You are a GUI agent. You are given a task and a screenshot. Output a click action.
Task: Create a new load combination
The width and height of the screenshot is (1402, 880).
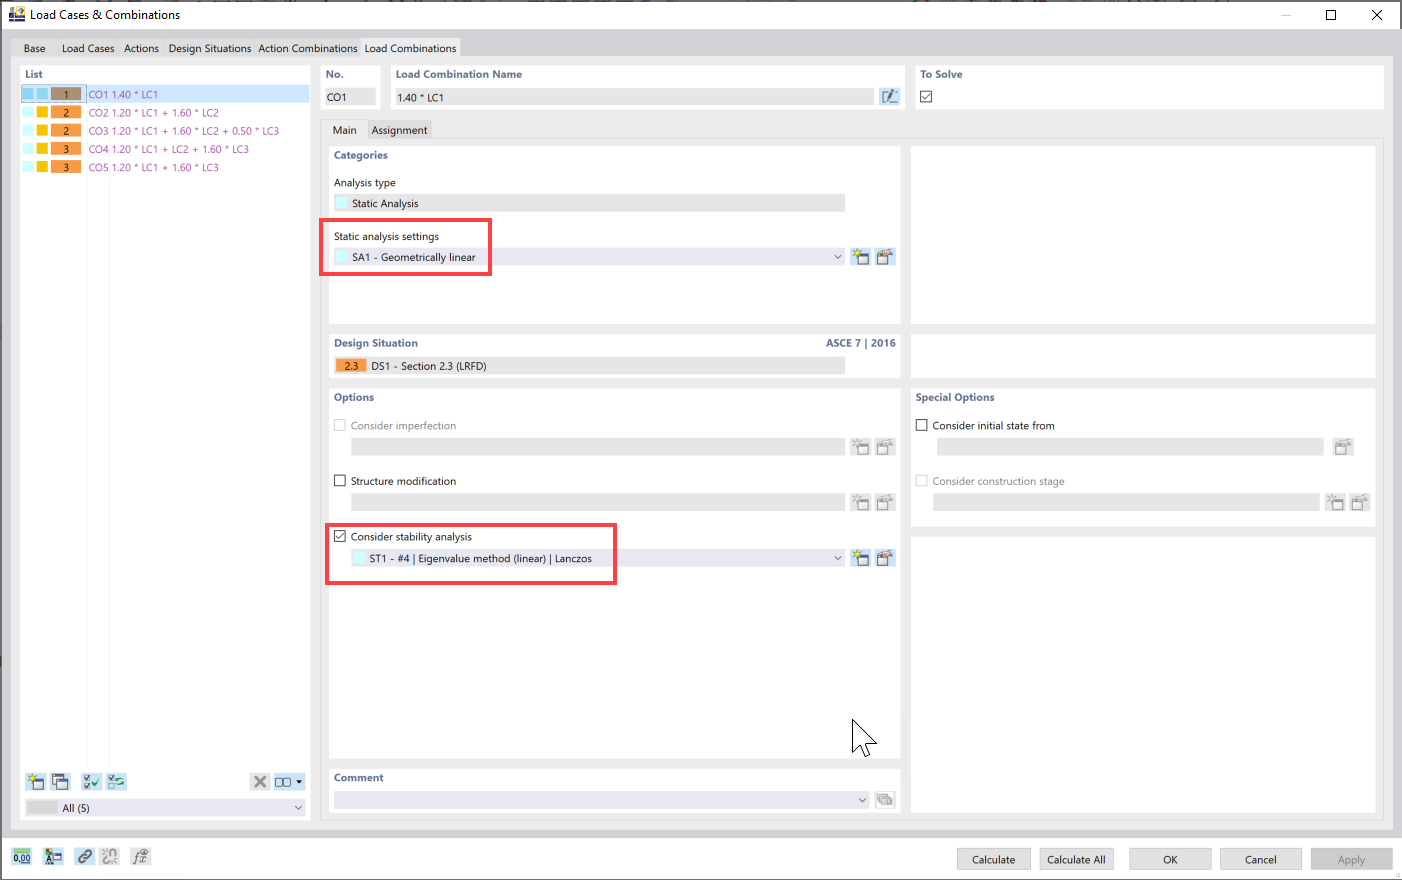[35, 781]
